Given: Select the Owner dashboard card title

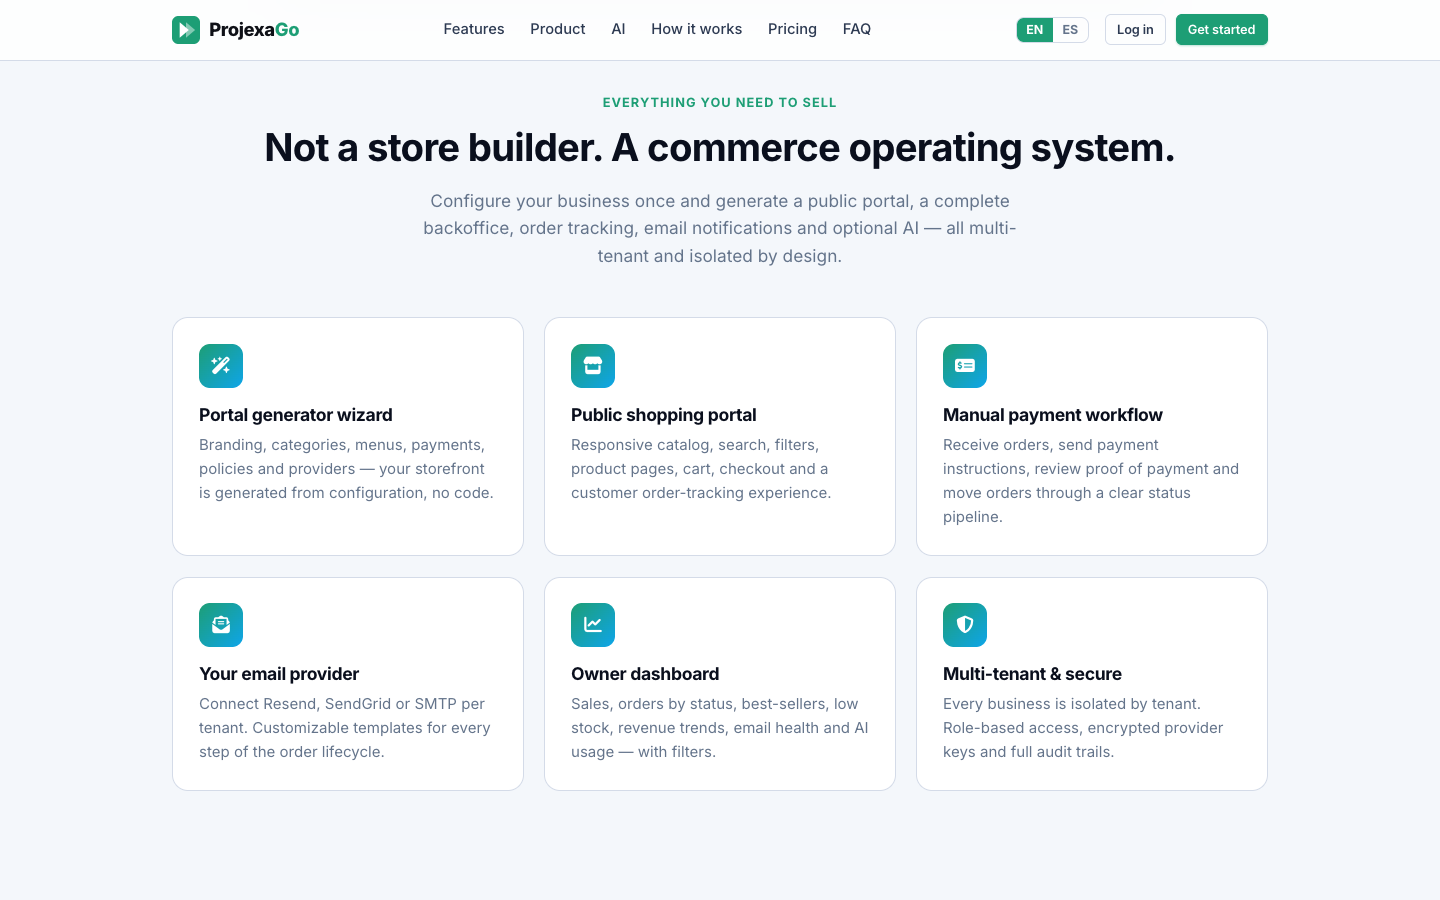Looking at the screenshot, I should click(x=645, y=674).
